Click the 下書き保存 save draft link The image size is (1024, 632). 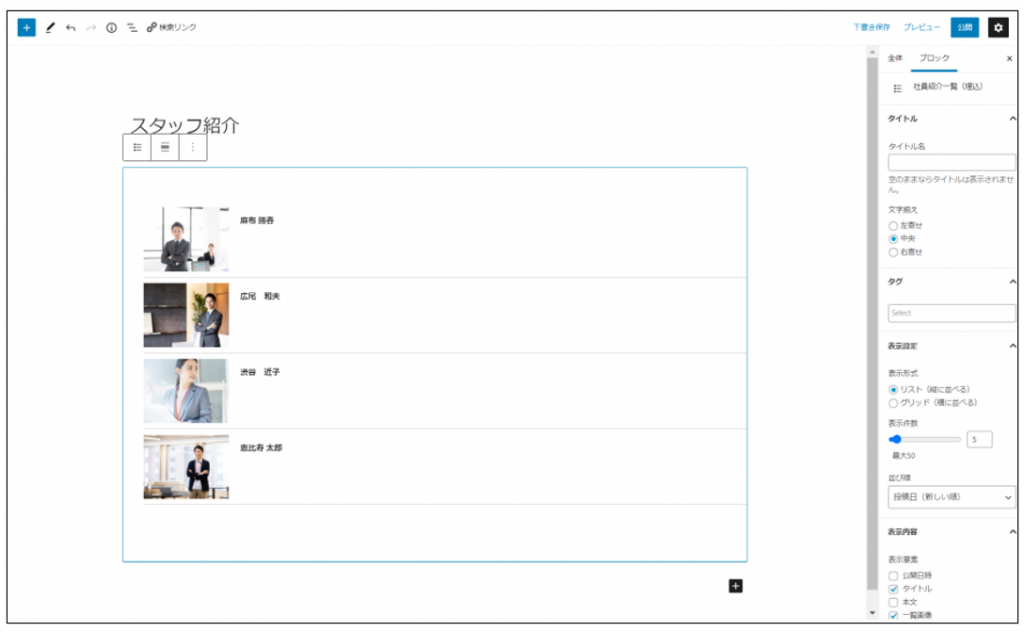(x=871, y=27)
